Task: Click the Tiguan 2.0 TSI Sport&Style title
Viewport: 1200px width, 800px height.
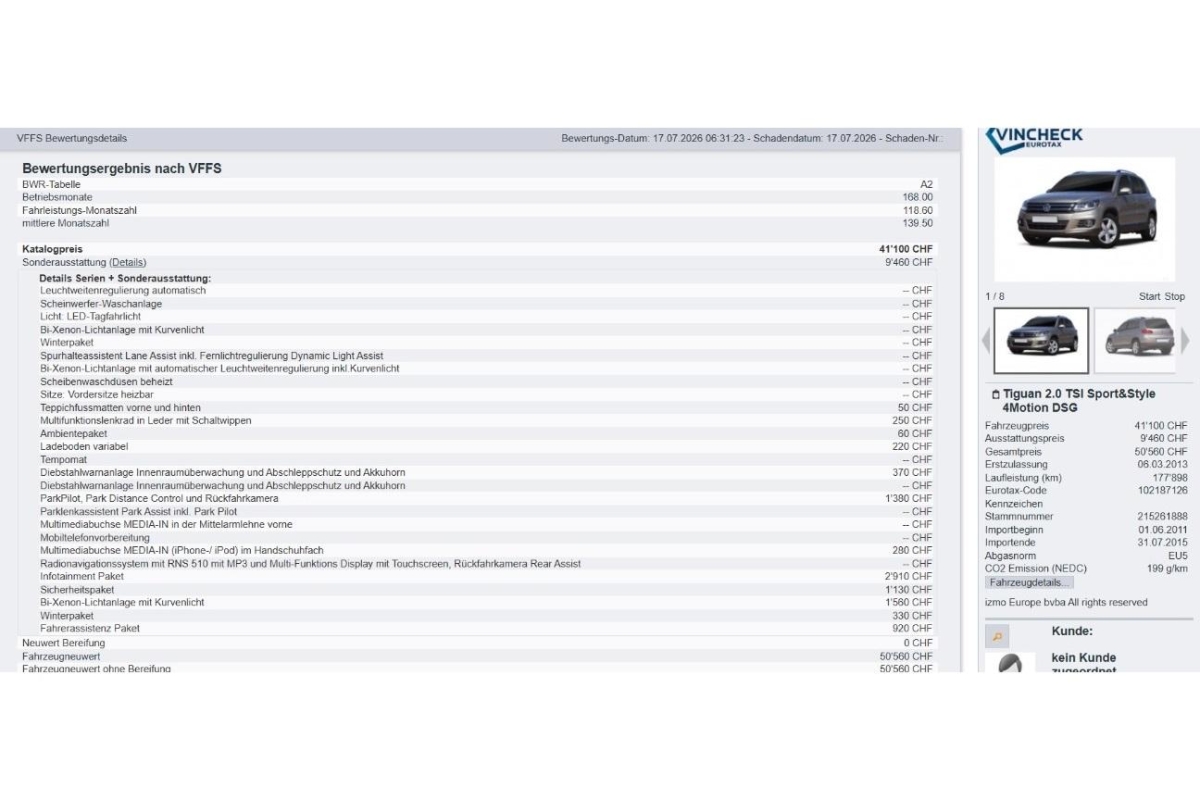Action: [x=1079, y=401]
